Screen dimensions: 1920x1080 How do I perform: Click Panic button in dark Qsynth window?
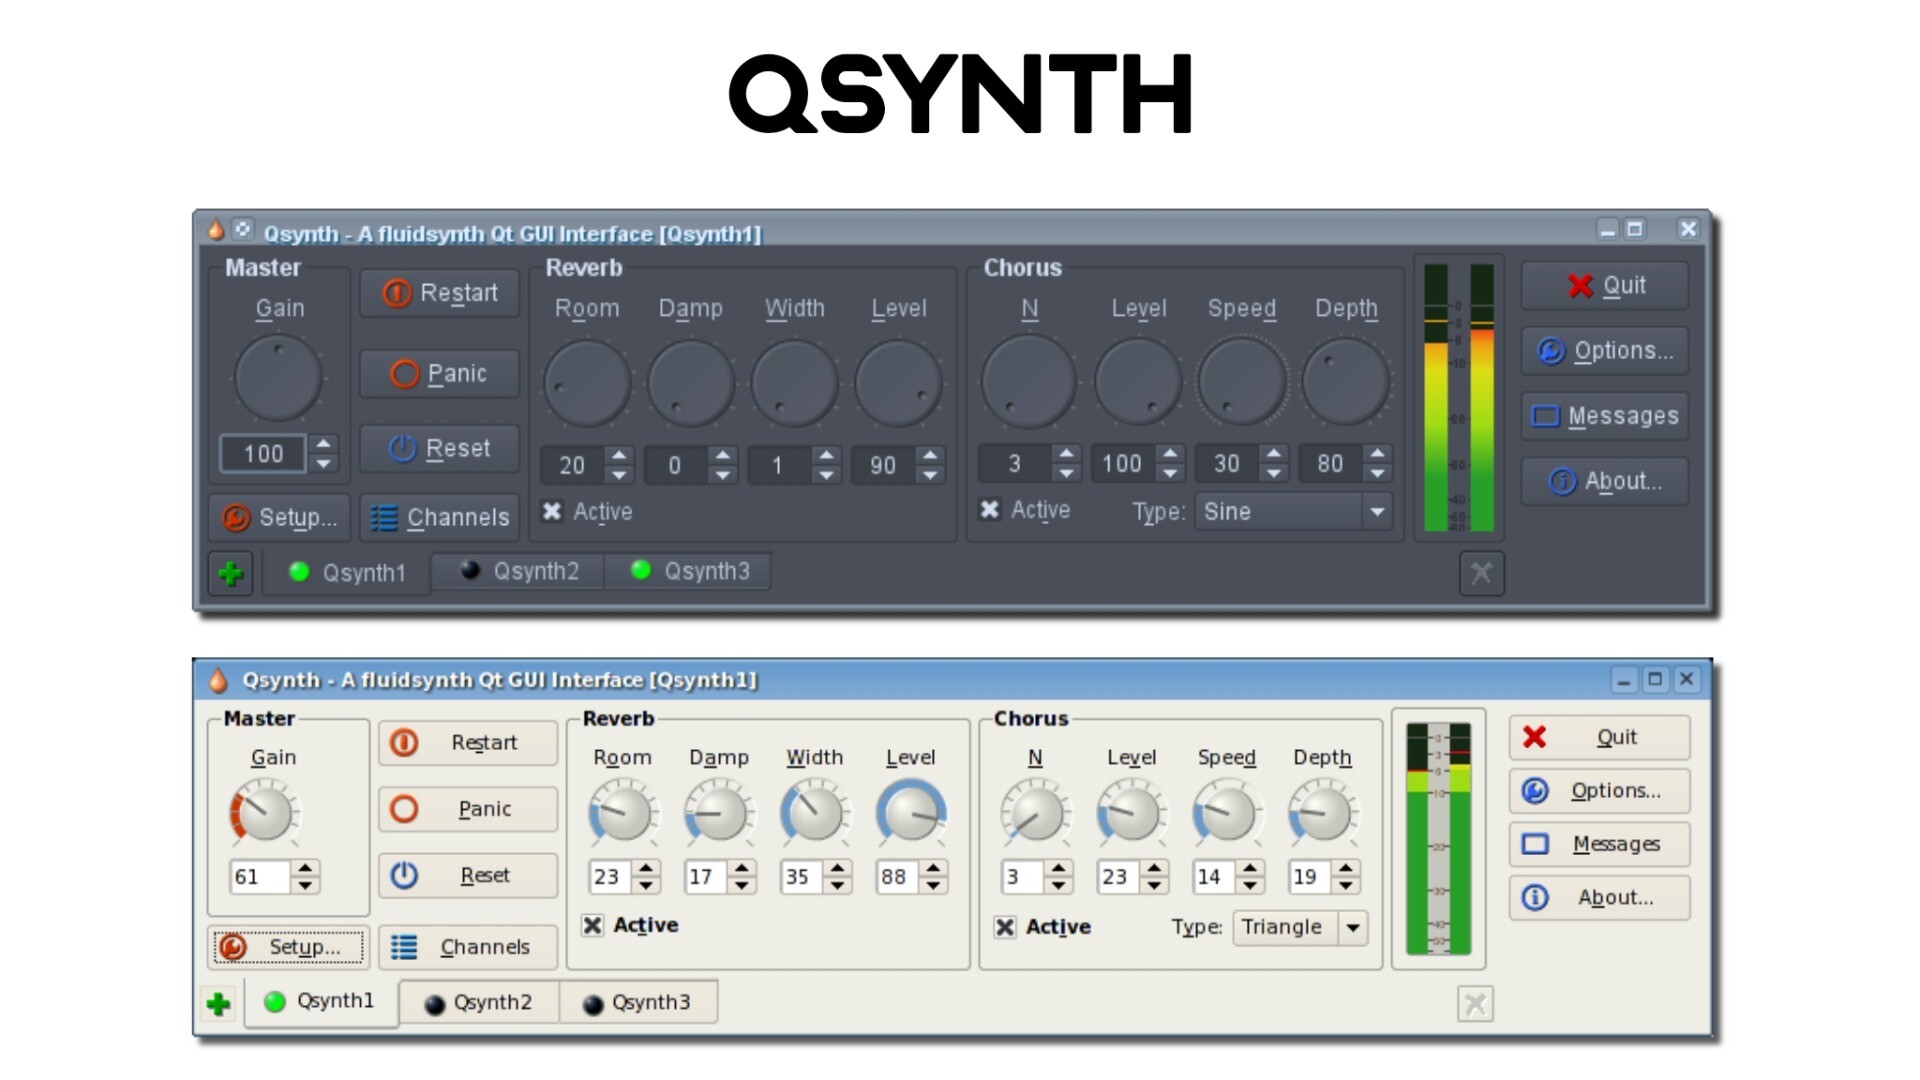[x=440, y=373]
